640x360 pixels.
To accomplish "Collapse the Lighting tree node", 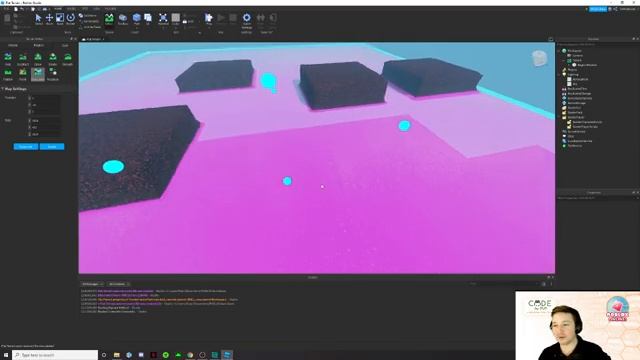I will [x=559, y=74].
